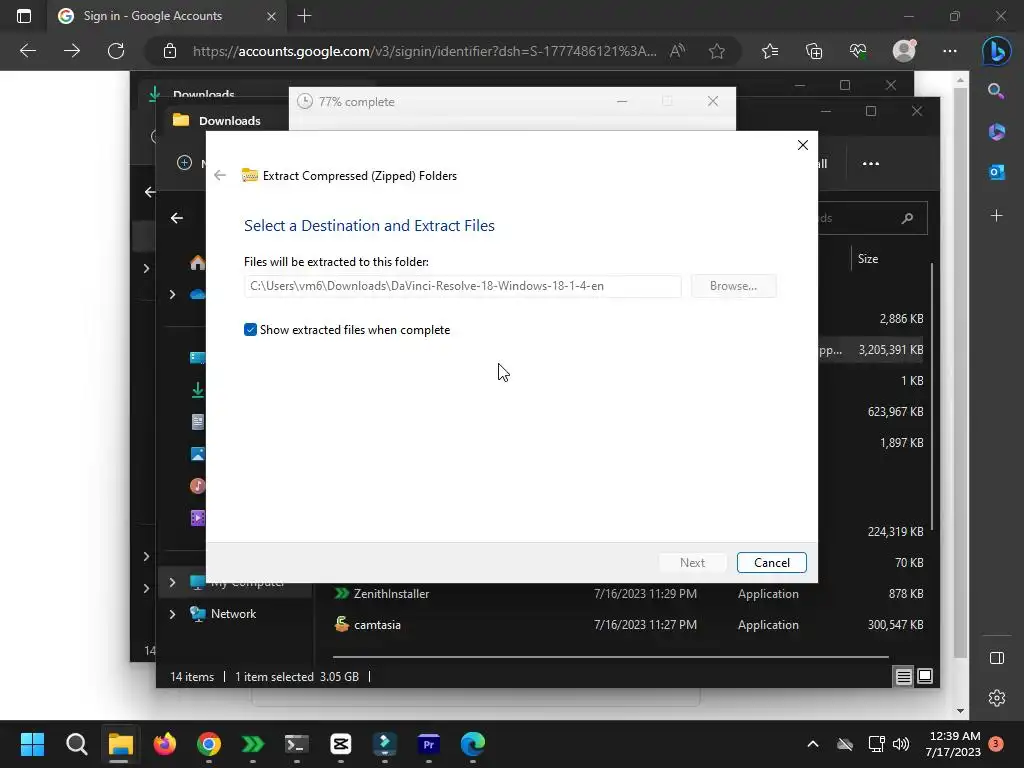The image size is (1024, 768).
Task: Open the Downloads quick access icon
Action: click(197, 391)
